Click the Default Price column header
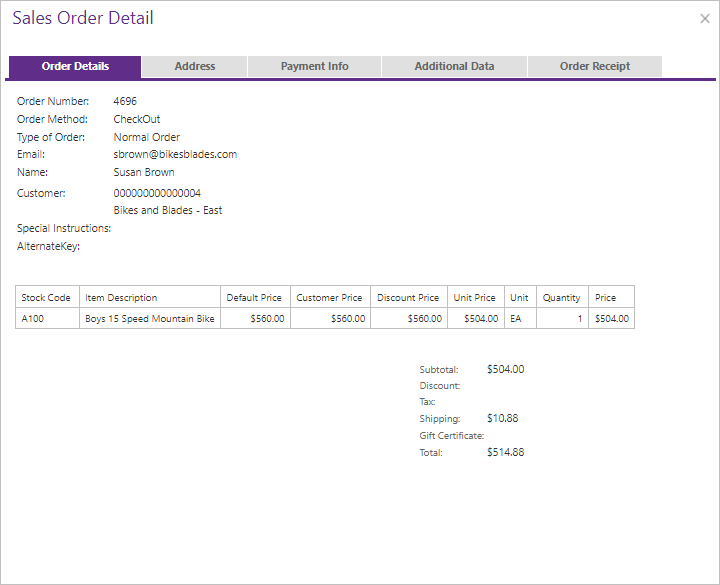This screenshot has height=585, width=720. tap(255, 298)
